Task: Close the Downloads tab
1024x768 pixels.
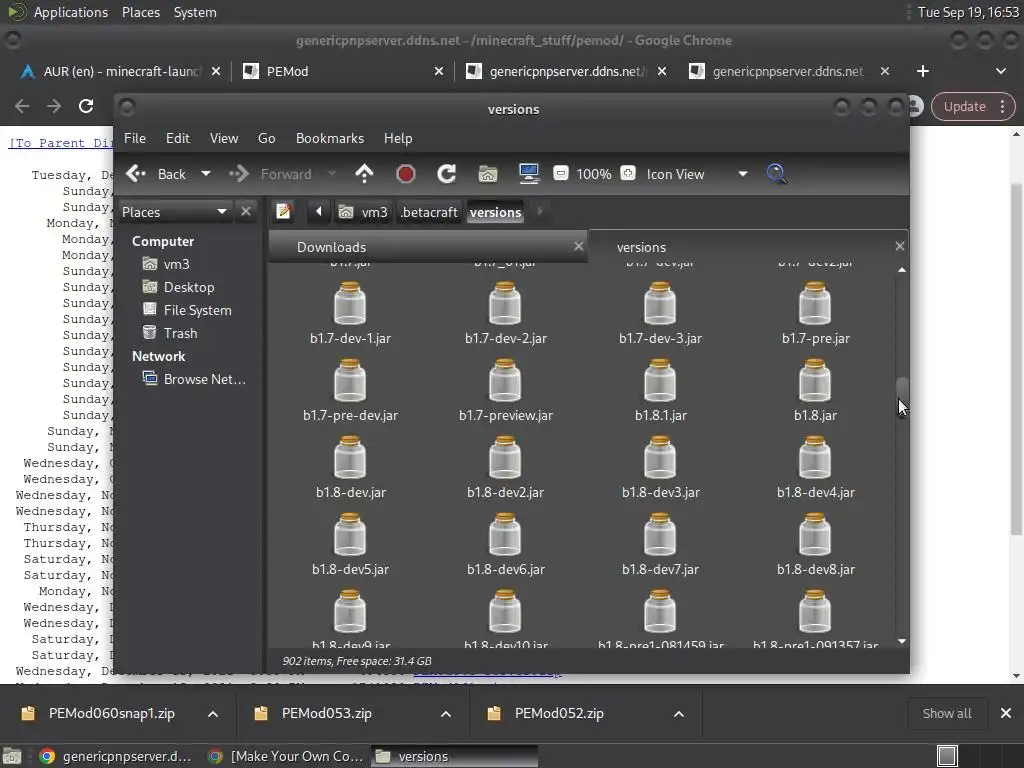Action: (x=578, y=246)
